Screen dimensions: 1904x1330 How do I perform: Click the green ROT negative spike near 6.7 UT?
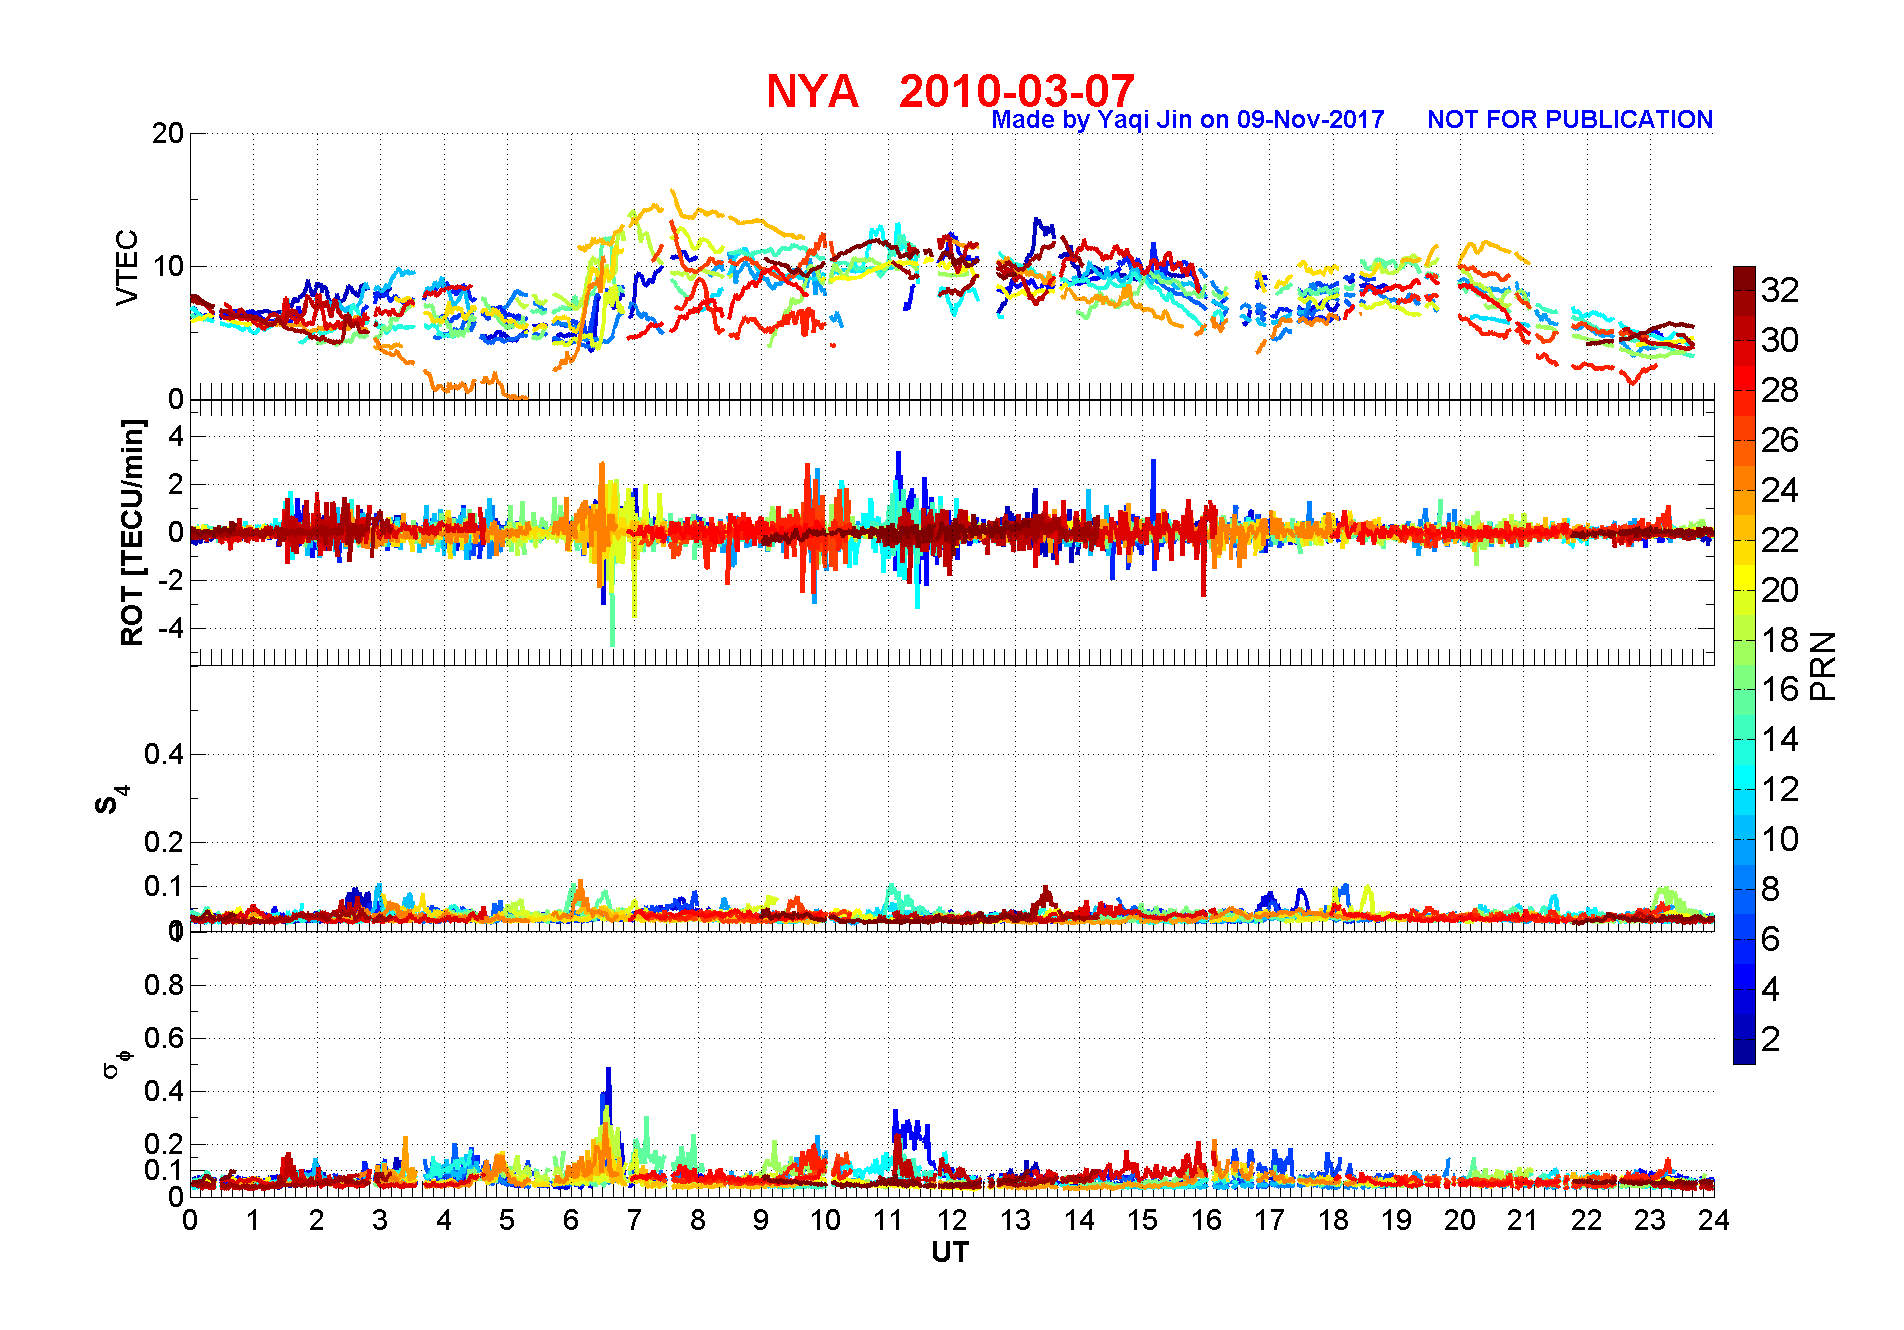tap(612, 620)
